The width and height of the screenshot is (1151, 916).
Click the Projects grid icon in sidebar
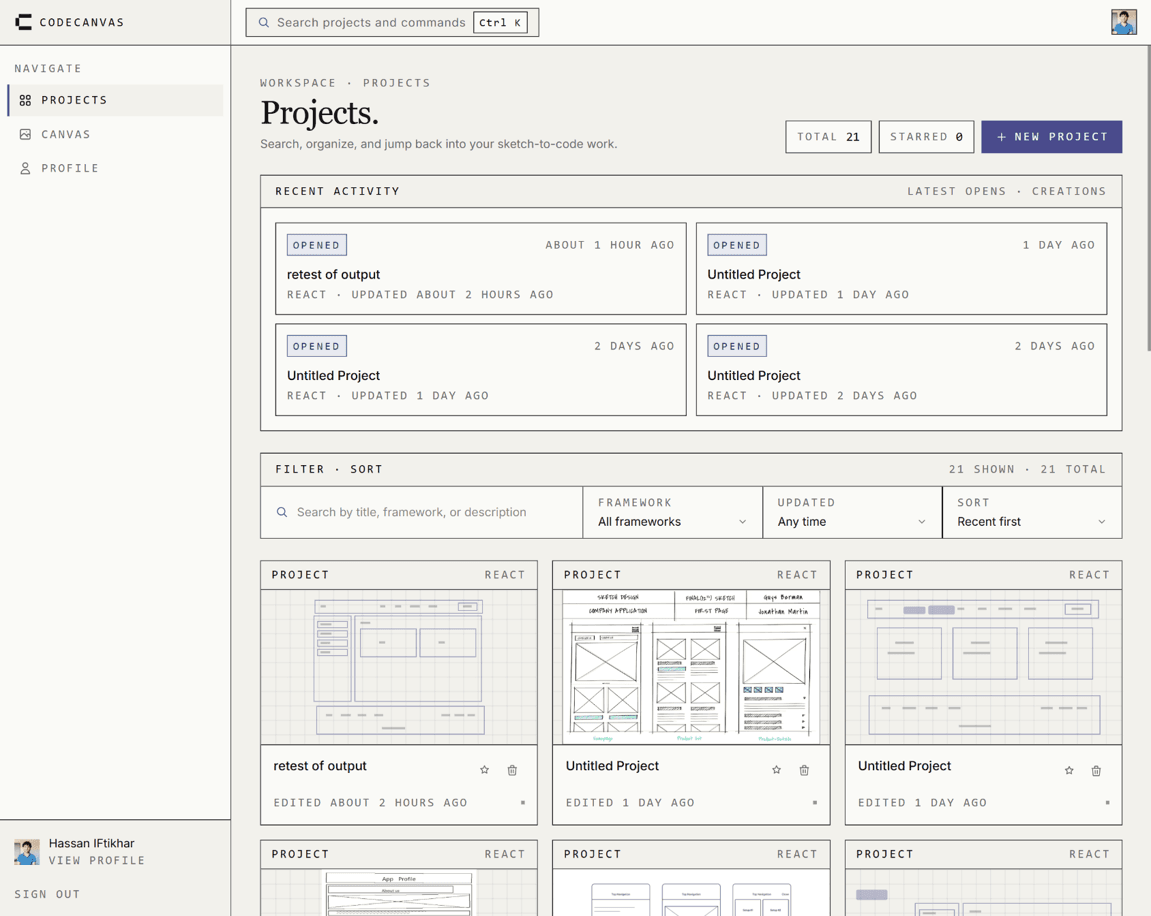pos(25,101)
